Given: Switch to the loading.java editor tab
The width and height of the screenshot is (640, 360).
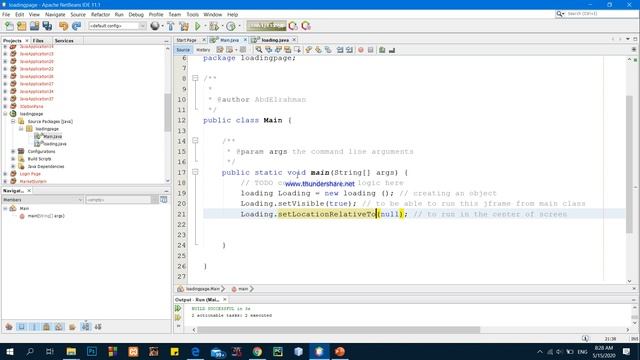Looking at the screenshot, I should coord(275,40).
